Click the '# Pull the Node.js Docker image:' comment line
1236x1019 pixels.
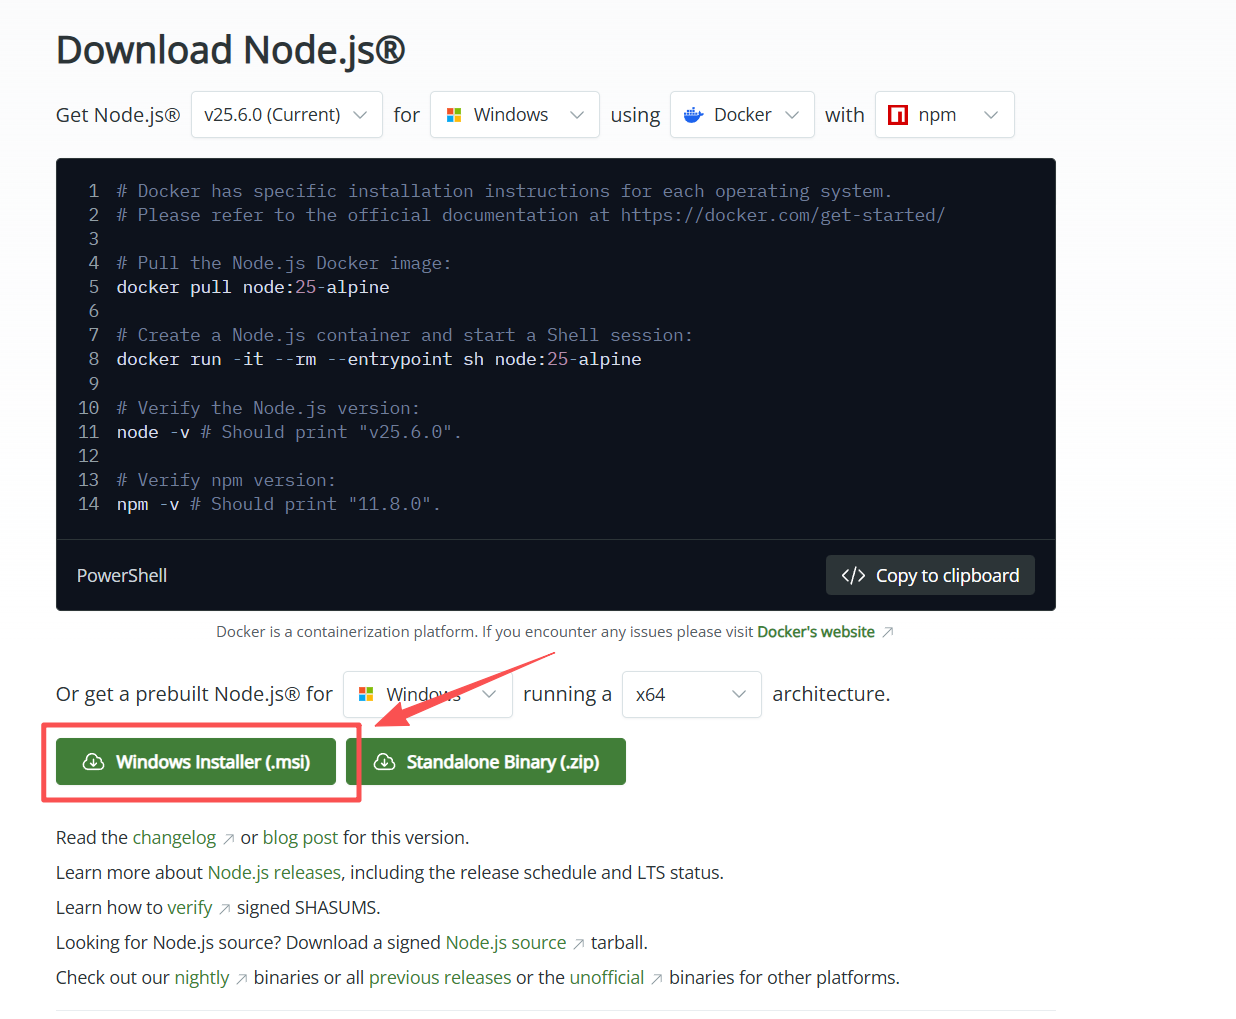284,263
